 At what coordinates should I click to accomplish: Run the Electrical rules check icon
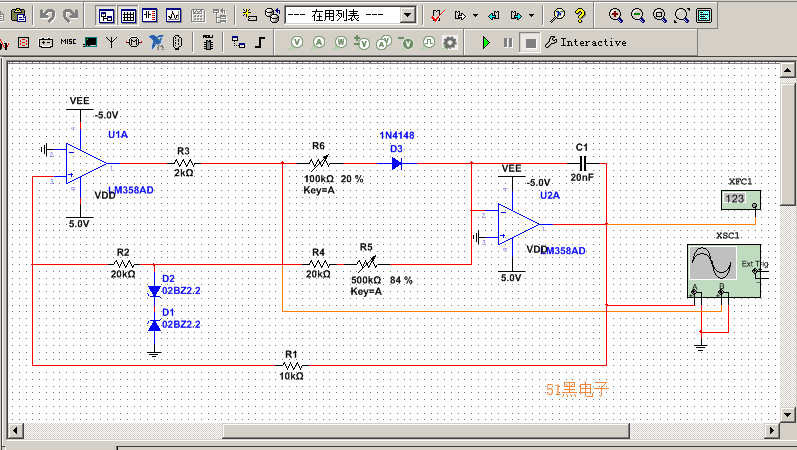(x=437, y=16)
